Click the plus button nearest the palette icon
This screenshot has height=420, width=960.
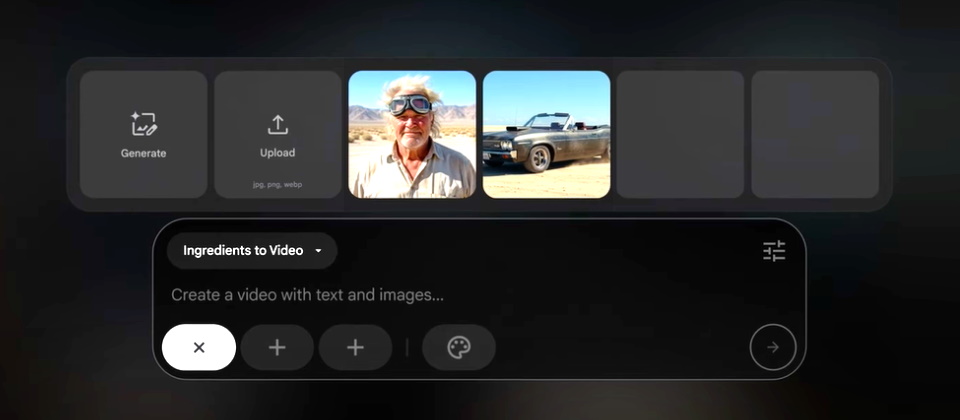tap(355, 347)
